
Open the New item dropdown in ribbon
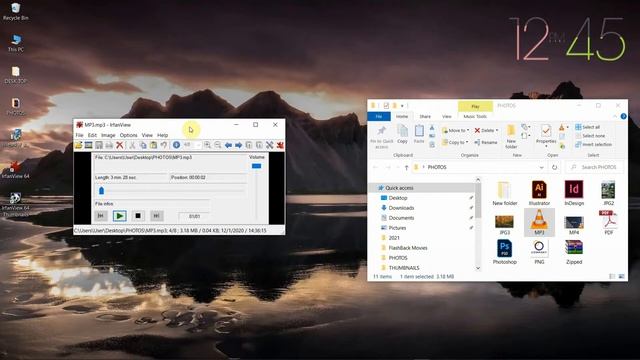tap(529, 127)
